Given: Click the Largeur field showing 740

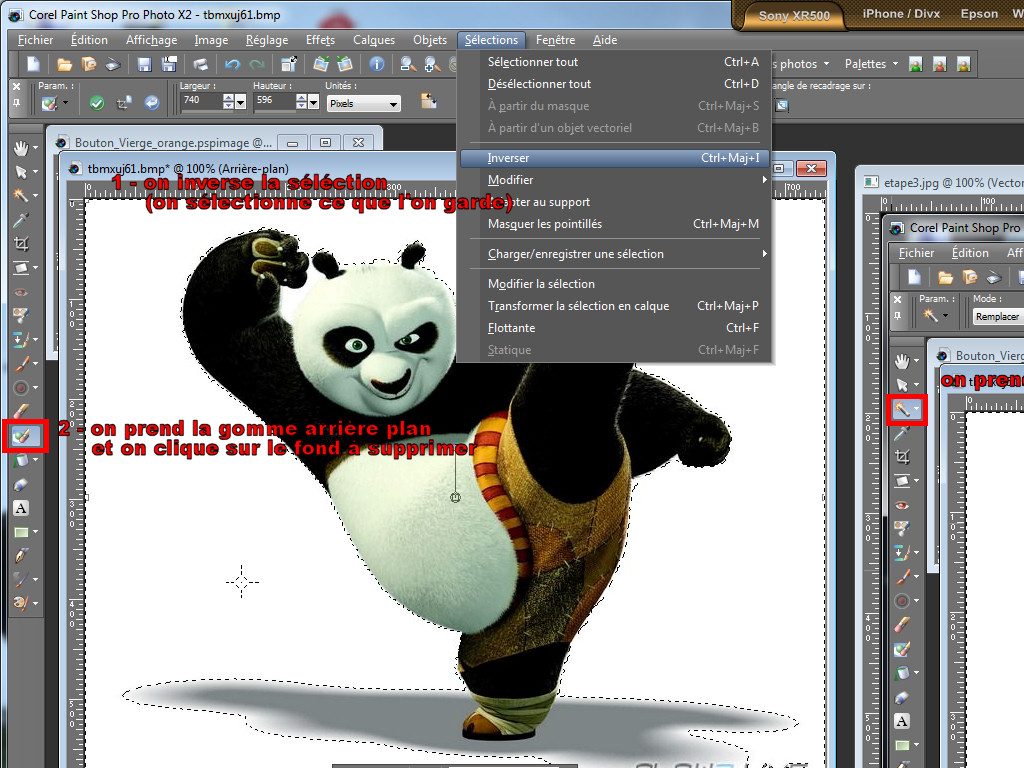Looking at the screenshot, I should pos(201,101).
